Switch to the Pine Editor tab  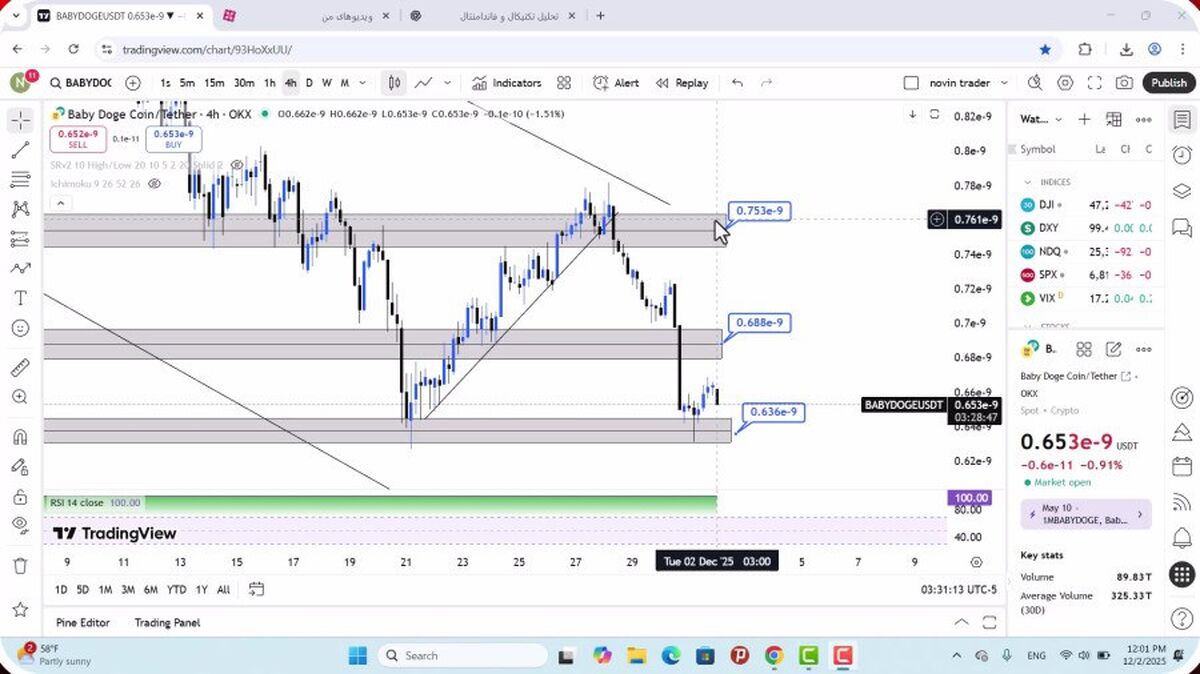(x=83, y=622)
